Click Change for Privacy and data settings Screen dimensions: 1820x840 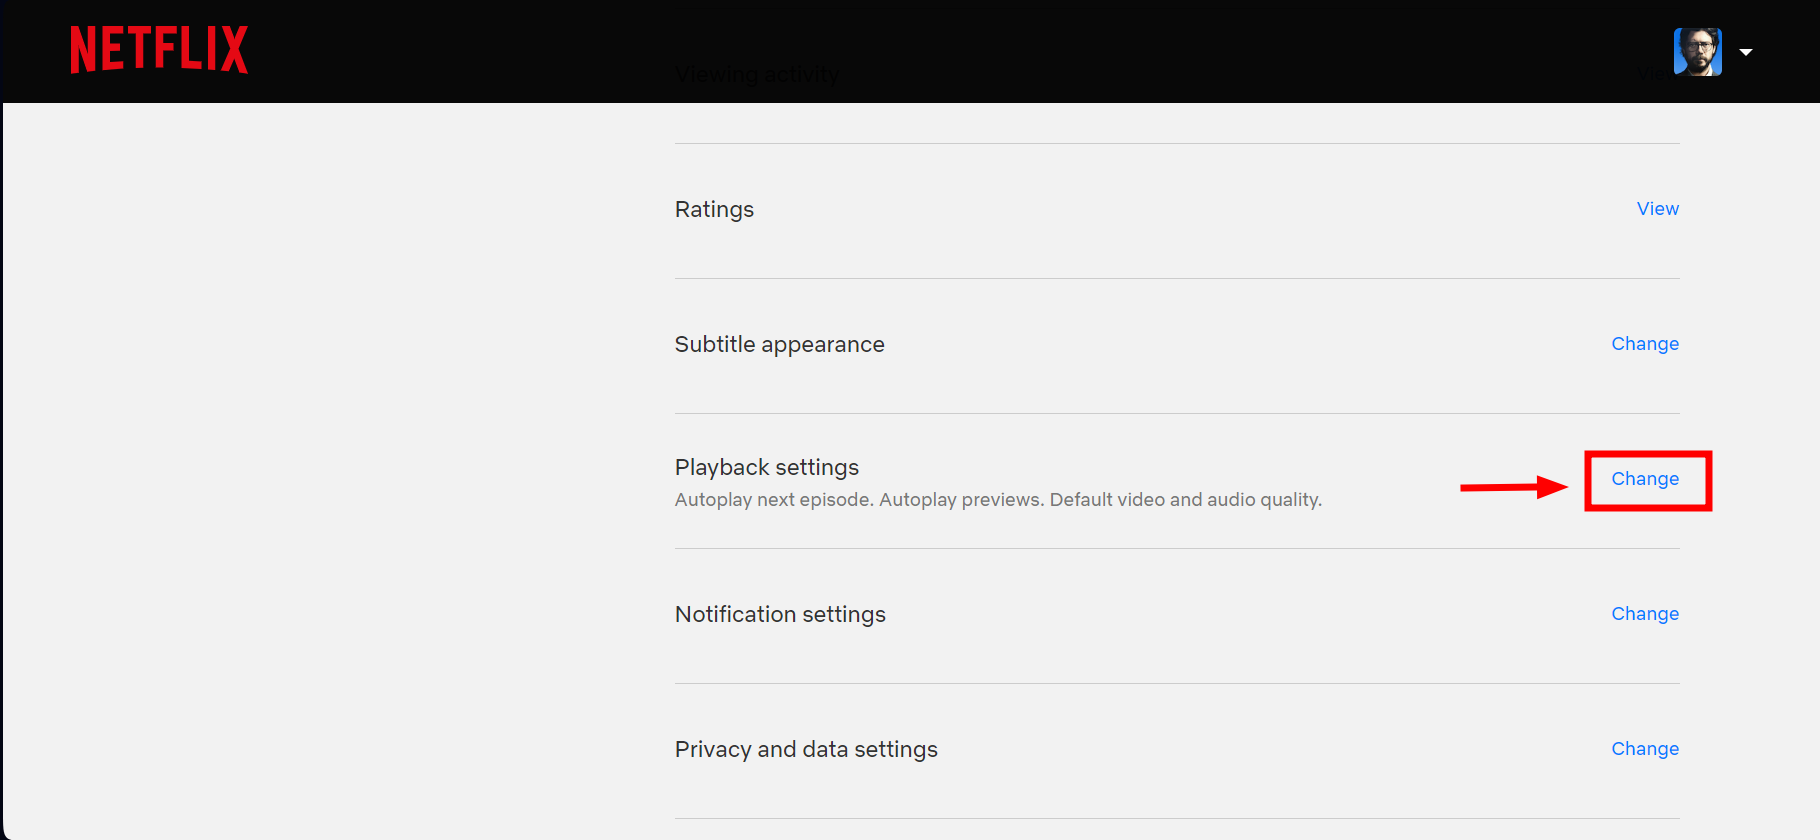coord(1644,749)
